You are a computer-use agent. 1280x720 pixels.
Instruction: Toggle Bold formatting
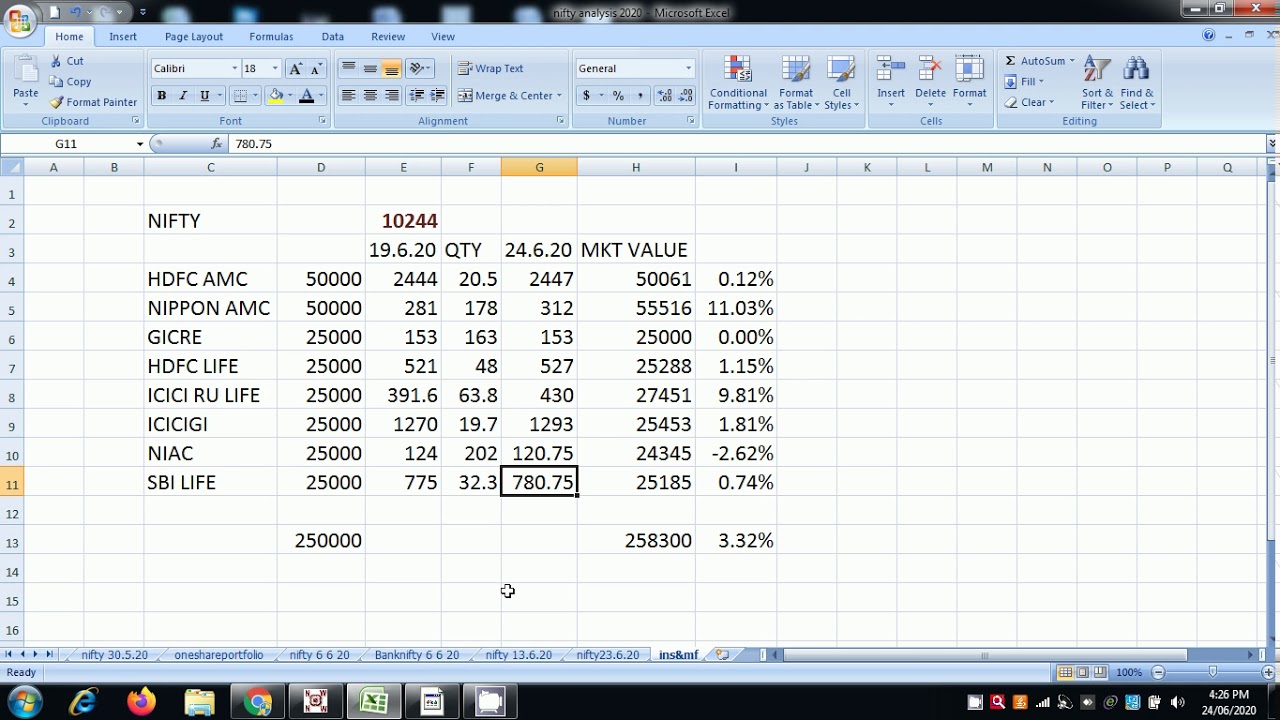(x=161, y=96)
